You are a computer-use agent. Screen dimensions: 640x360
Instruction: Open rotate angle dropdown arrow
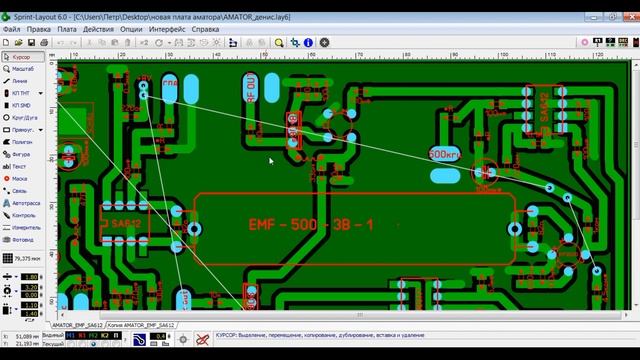pos(169,42)
